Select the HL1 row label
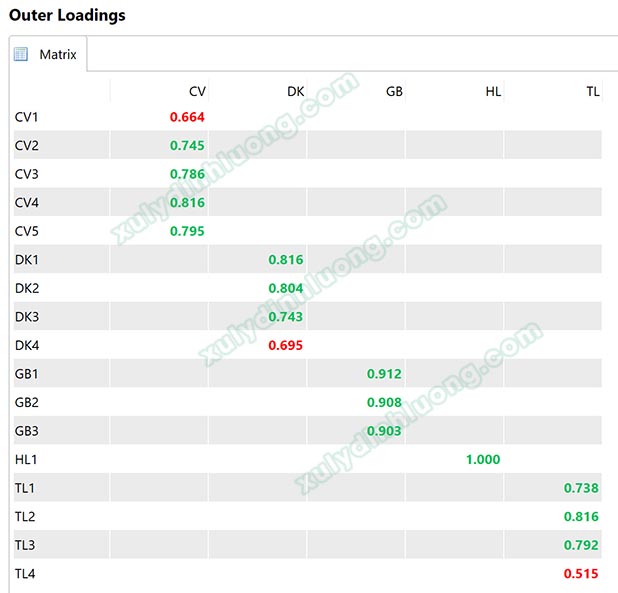 [x=26, y=459]
